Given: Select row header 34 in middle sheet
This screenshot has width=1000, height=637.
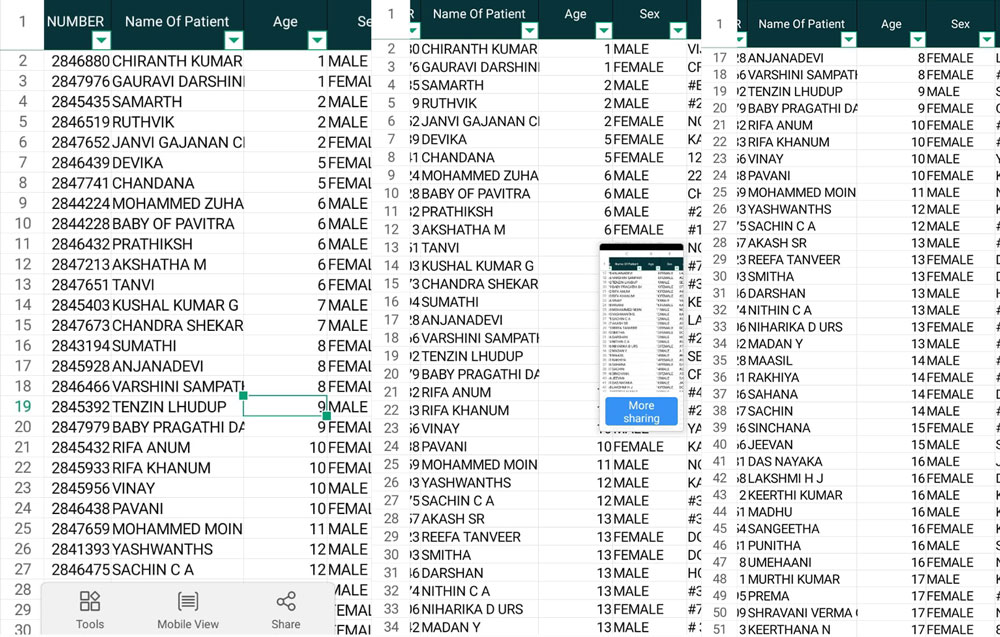Looking at the screenshot, I should click(x=391, y=627).
